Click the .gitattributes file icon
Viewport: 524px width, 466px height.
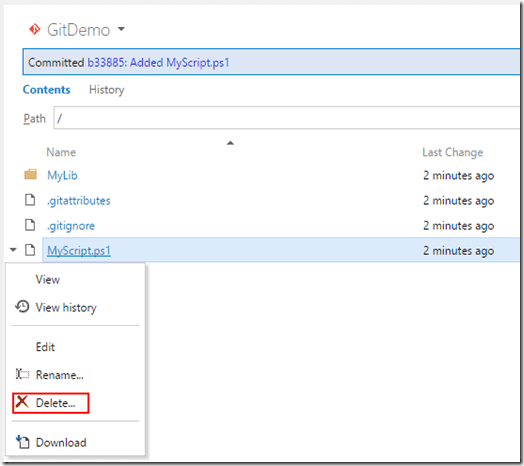click(30, 200)
